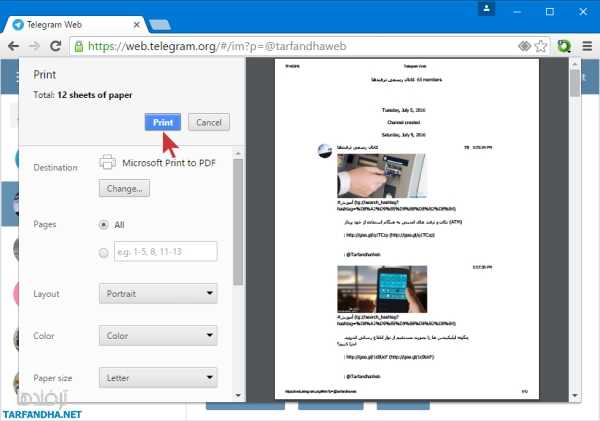Open the green extension icon in the toolbar
The image size is (600, 421).
click(564, 46)
